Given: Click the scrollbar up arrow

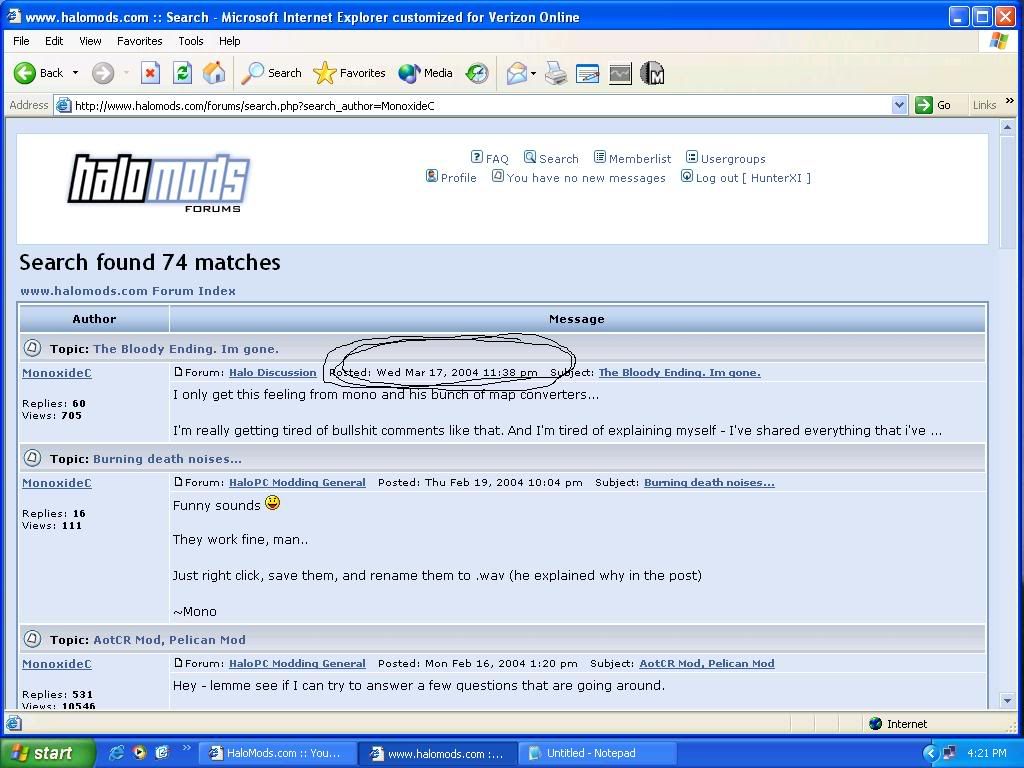Looking at the screenshot, I should tap(1007, 127).
